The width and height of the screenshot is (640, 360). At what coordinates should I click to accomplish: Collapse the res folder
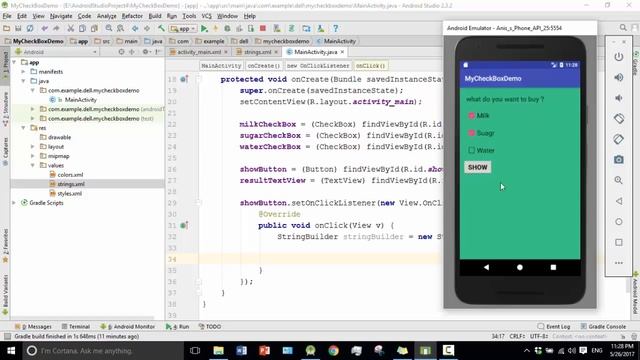pos(23,128)
